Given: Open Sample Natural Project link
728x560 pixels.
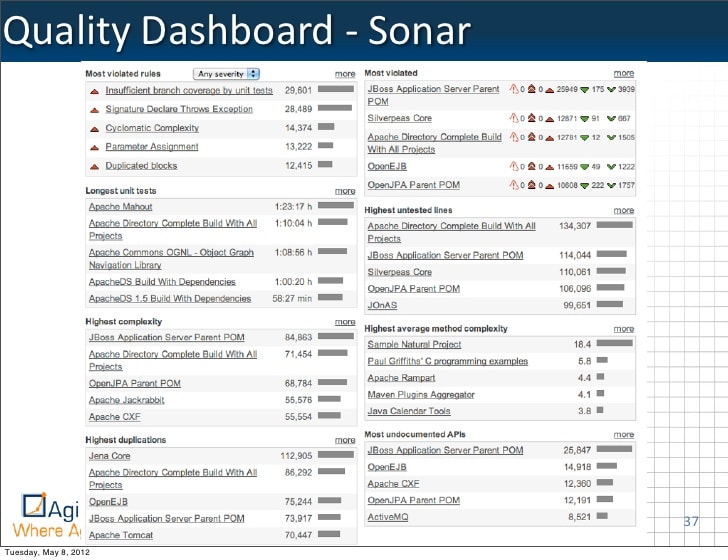Looking at the screenshot, I should 414,345.
